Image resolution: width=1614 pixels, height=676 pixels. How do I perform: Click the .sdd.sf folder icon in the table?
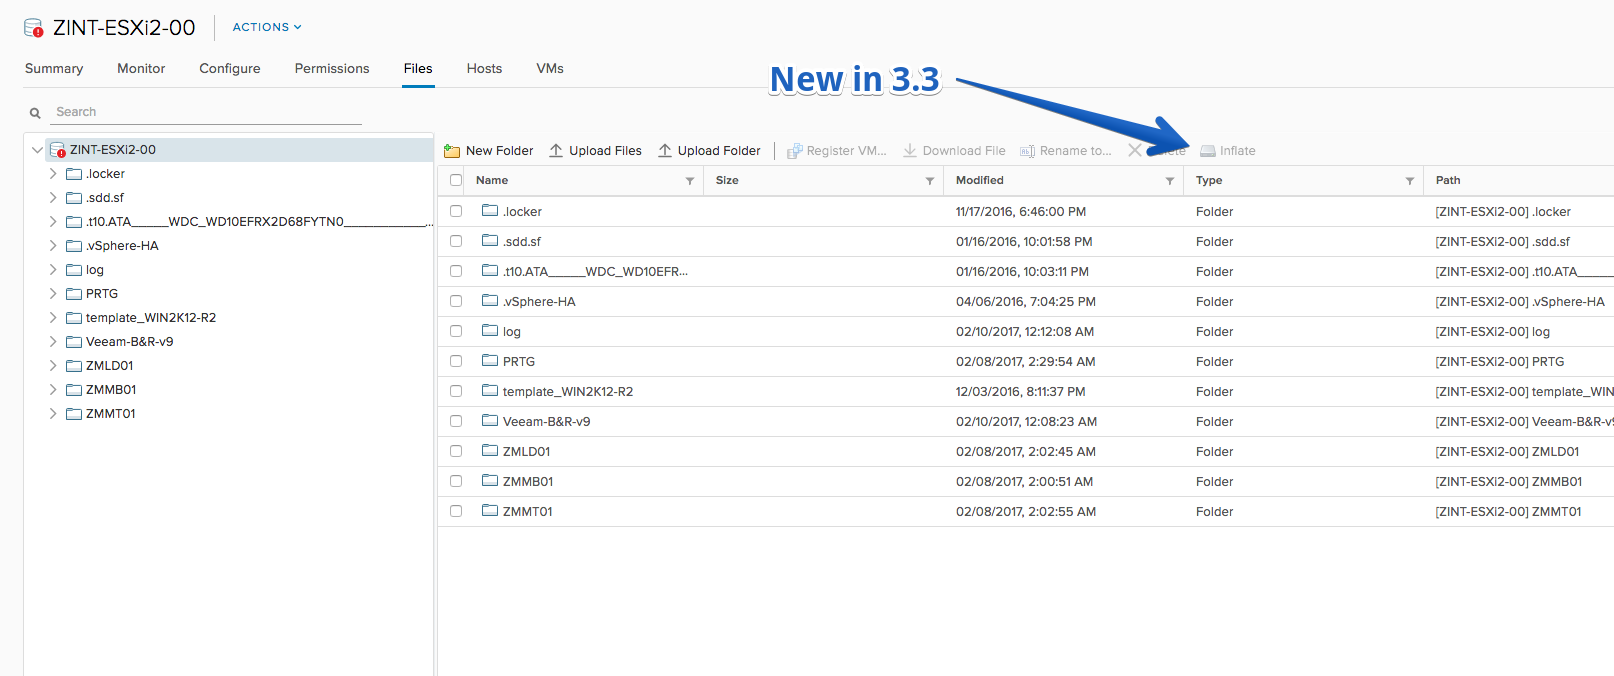[490, 241]
